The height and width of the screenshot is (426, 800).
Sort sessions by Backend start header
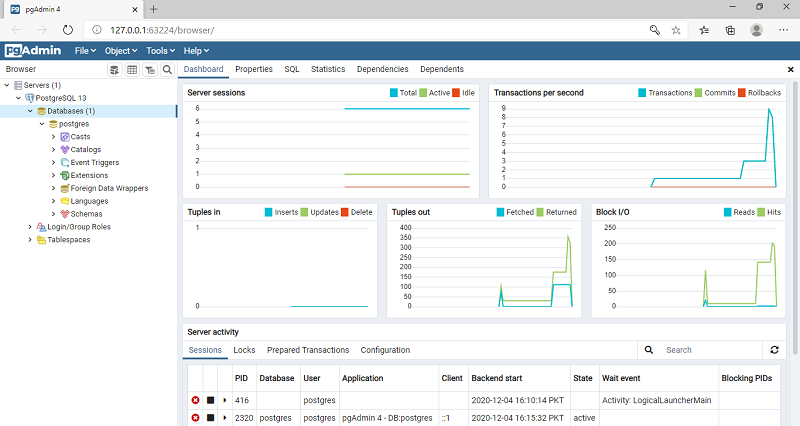point(497,378)
